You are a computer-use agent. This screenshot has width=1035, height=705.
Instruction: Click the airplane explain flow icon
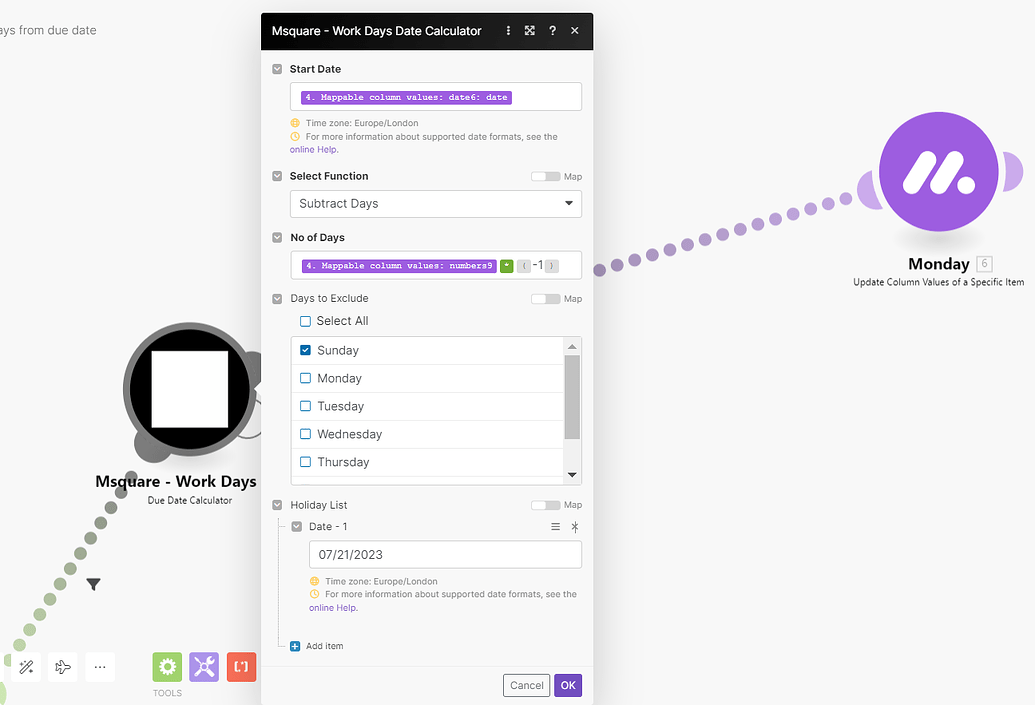tap(63, 667)
